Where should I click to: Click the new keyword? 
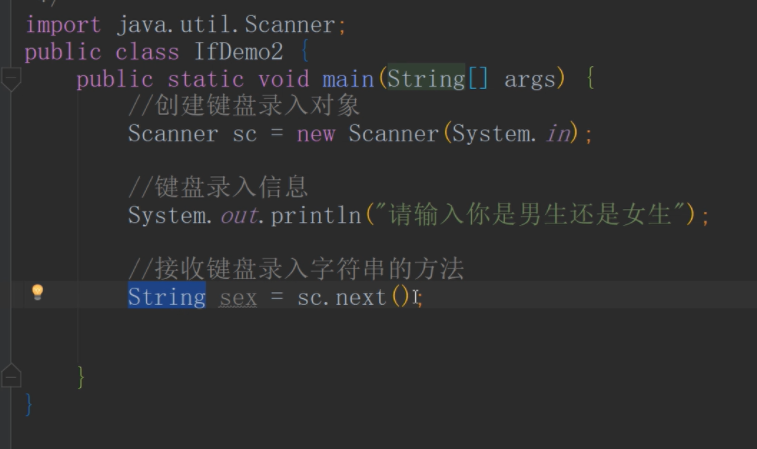316,134
